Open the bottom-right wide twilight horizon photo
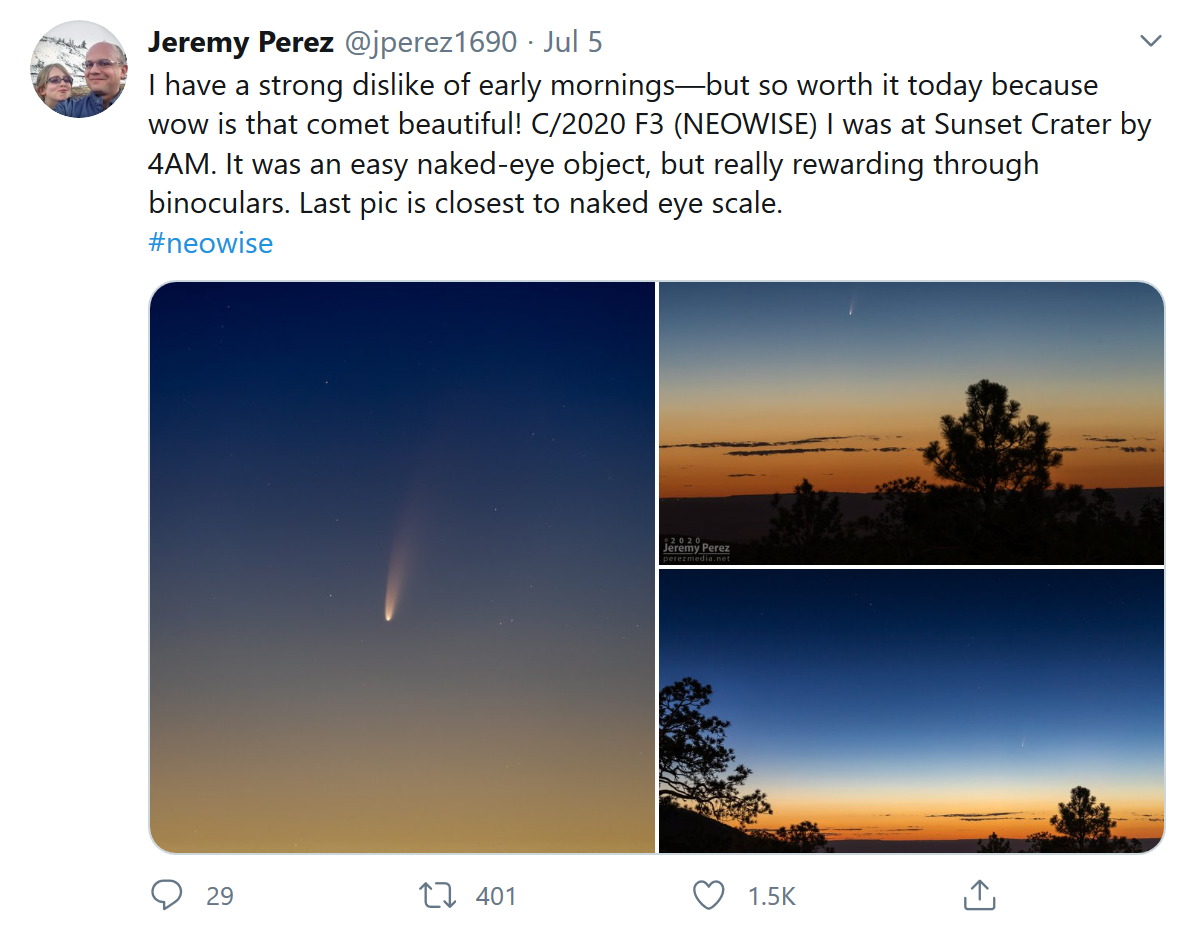The image size is (1196, 933). click(911, 710)
